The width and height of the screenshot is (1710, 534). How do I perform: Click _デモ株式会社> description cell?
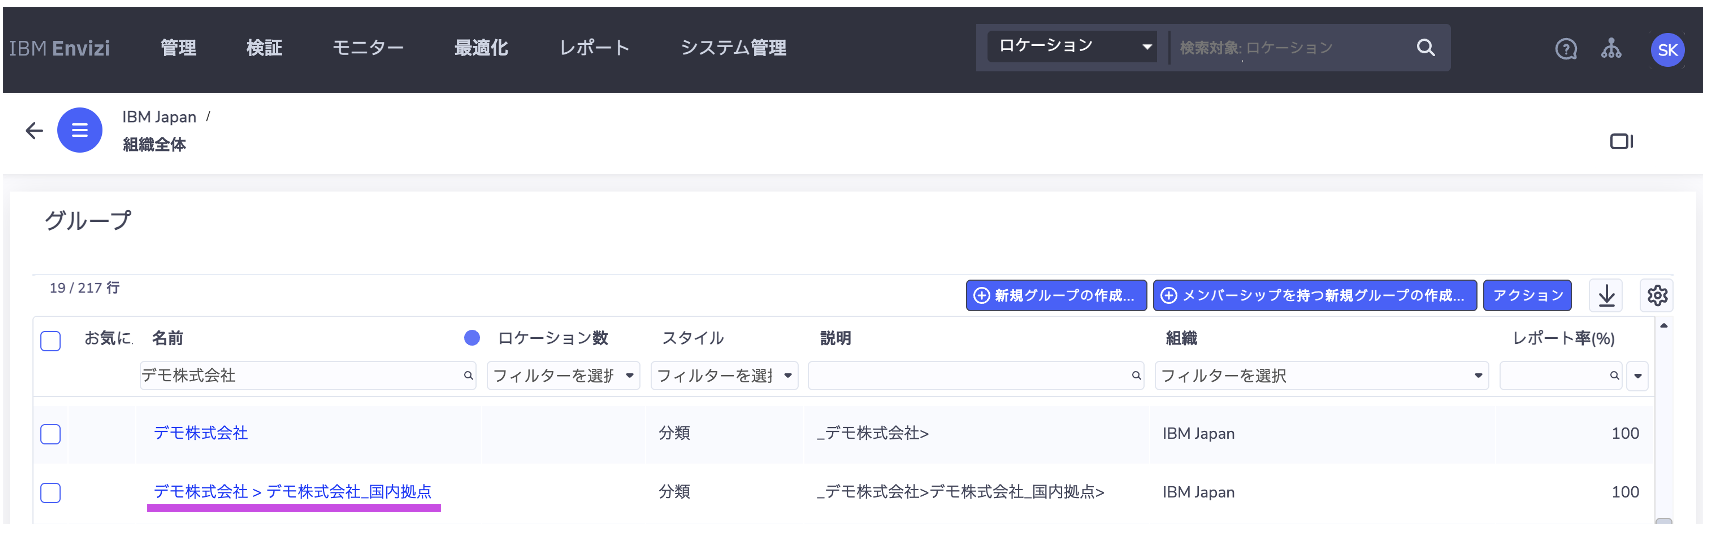pos(873,433)
